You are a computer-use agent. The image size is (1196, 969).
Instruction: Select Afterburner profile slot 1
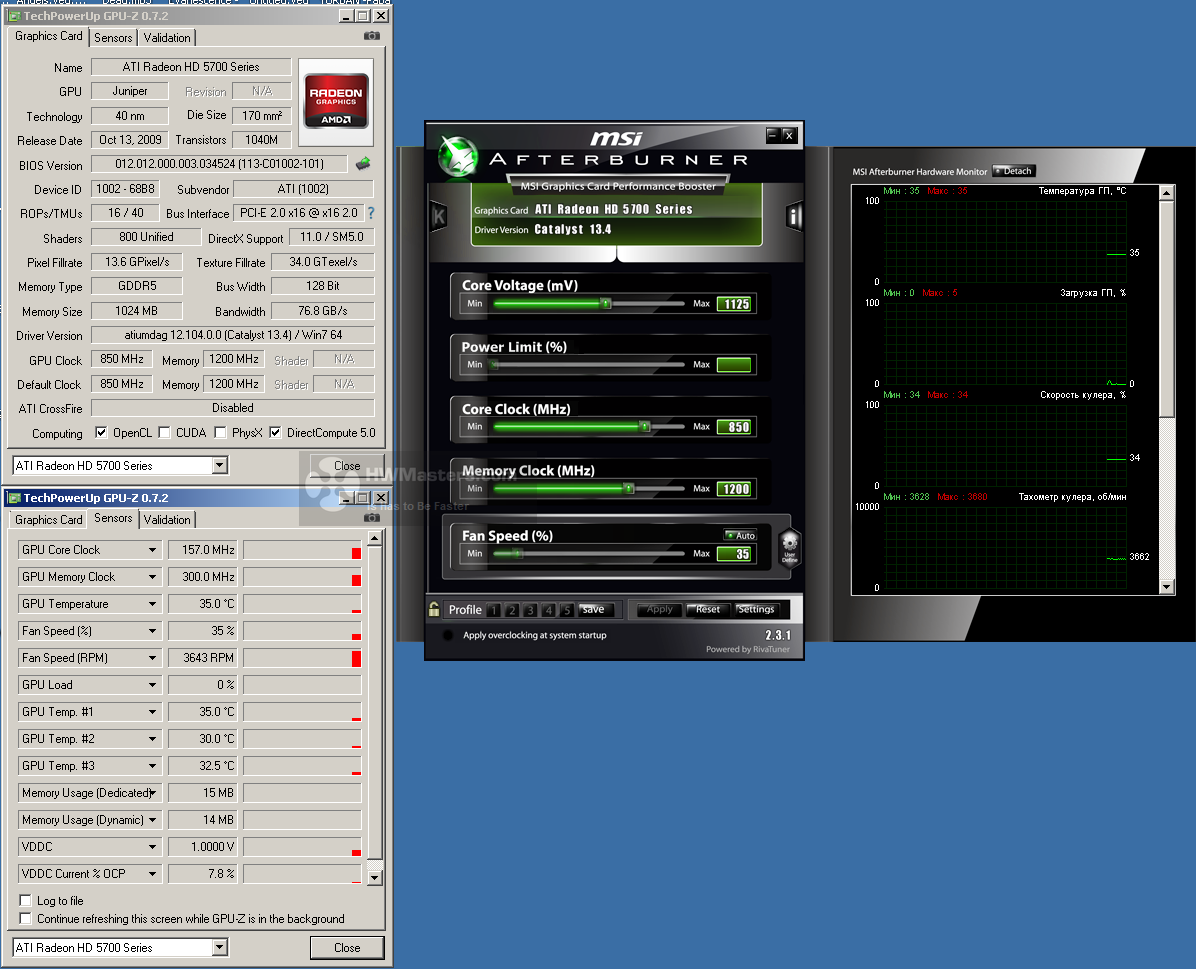(494, 610)
